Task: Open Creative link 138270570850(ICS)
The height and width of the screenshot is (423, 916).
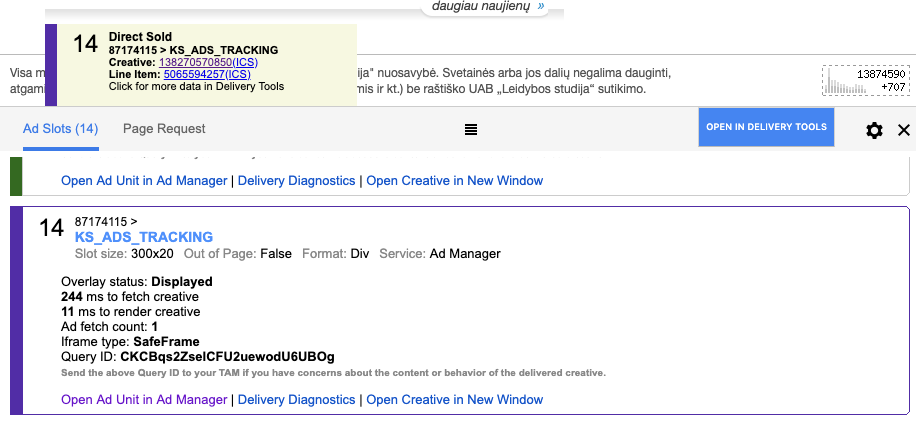Action: 209,62
